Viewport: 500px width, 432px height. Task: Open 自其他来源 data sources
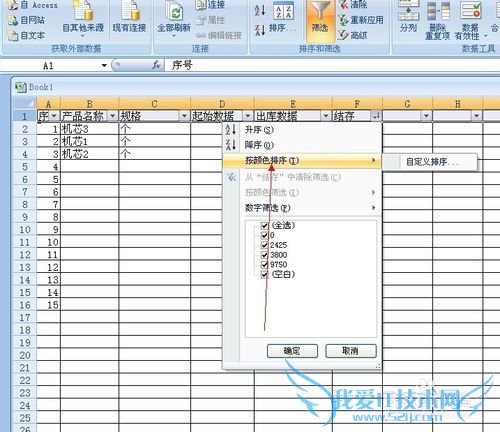pyautogui.click(x=83, y=18)
